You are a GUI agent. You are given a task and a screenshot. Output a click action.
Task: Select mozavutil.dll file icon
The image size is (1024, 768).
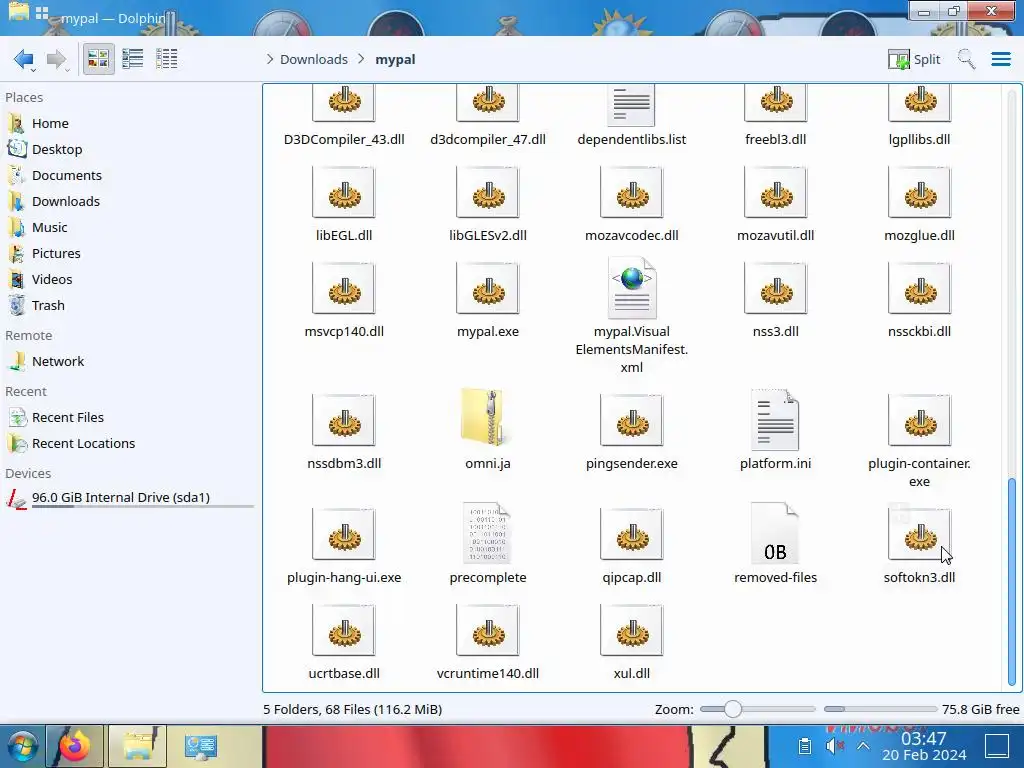tap(776, 192)
